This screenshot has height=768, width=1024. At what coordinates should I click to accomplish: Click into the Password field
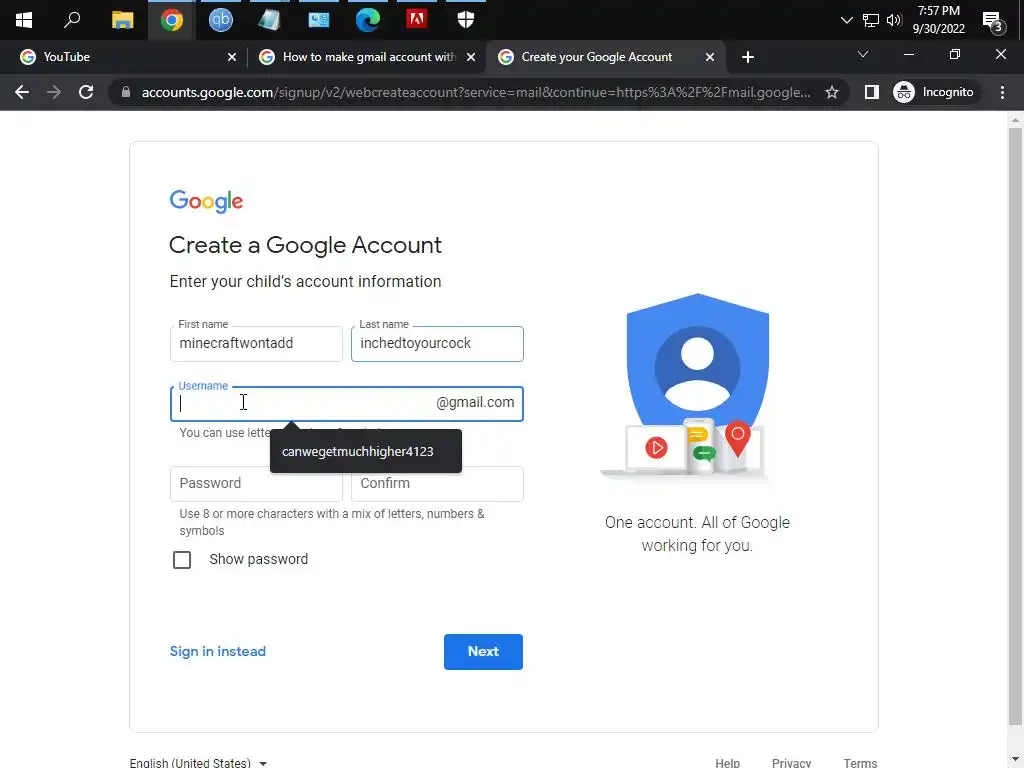(x=256, y=484)
